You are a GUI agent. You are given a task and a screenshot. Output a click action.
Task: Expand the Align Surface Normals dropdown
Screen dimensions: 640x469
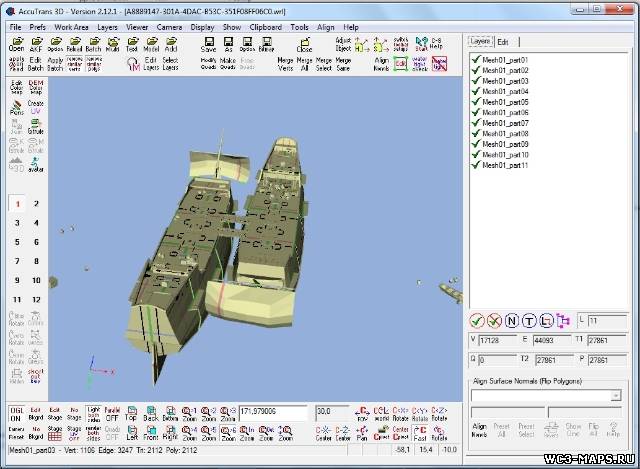tap(615, 396)
